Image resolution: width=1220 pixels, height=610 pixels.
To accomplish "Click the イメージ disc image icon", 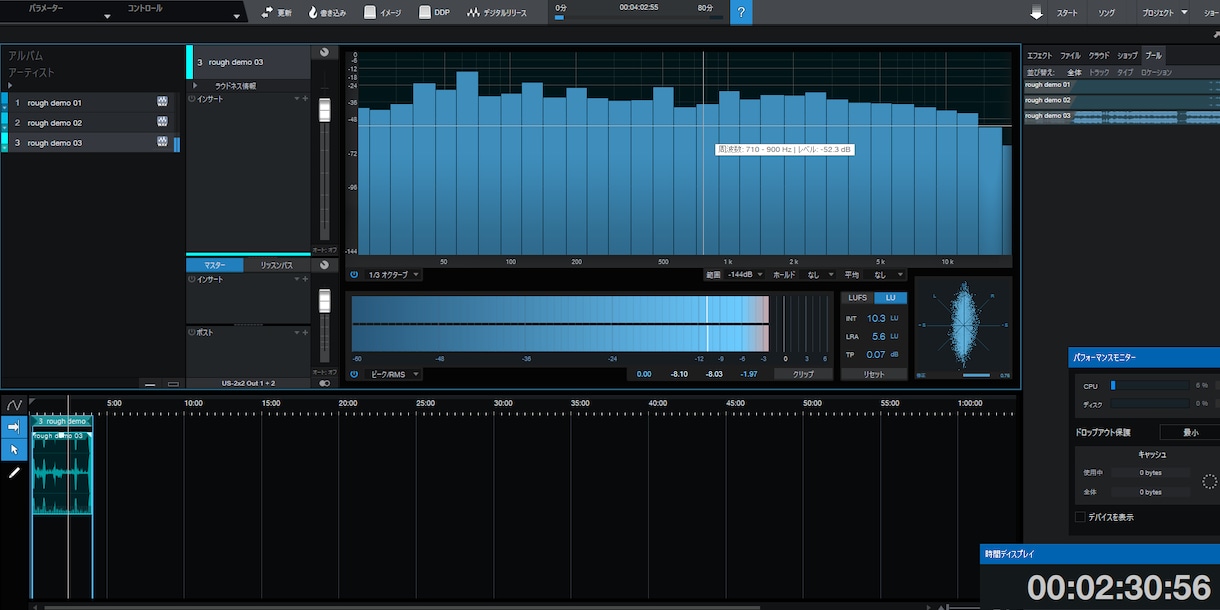I will (x=370, y=13).
